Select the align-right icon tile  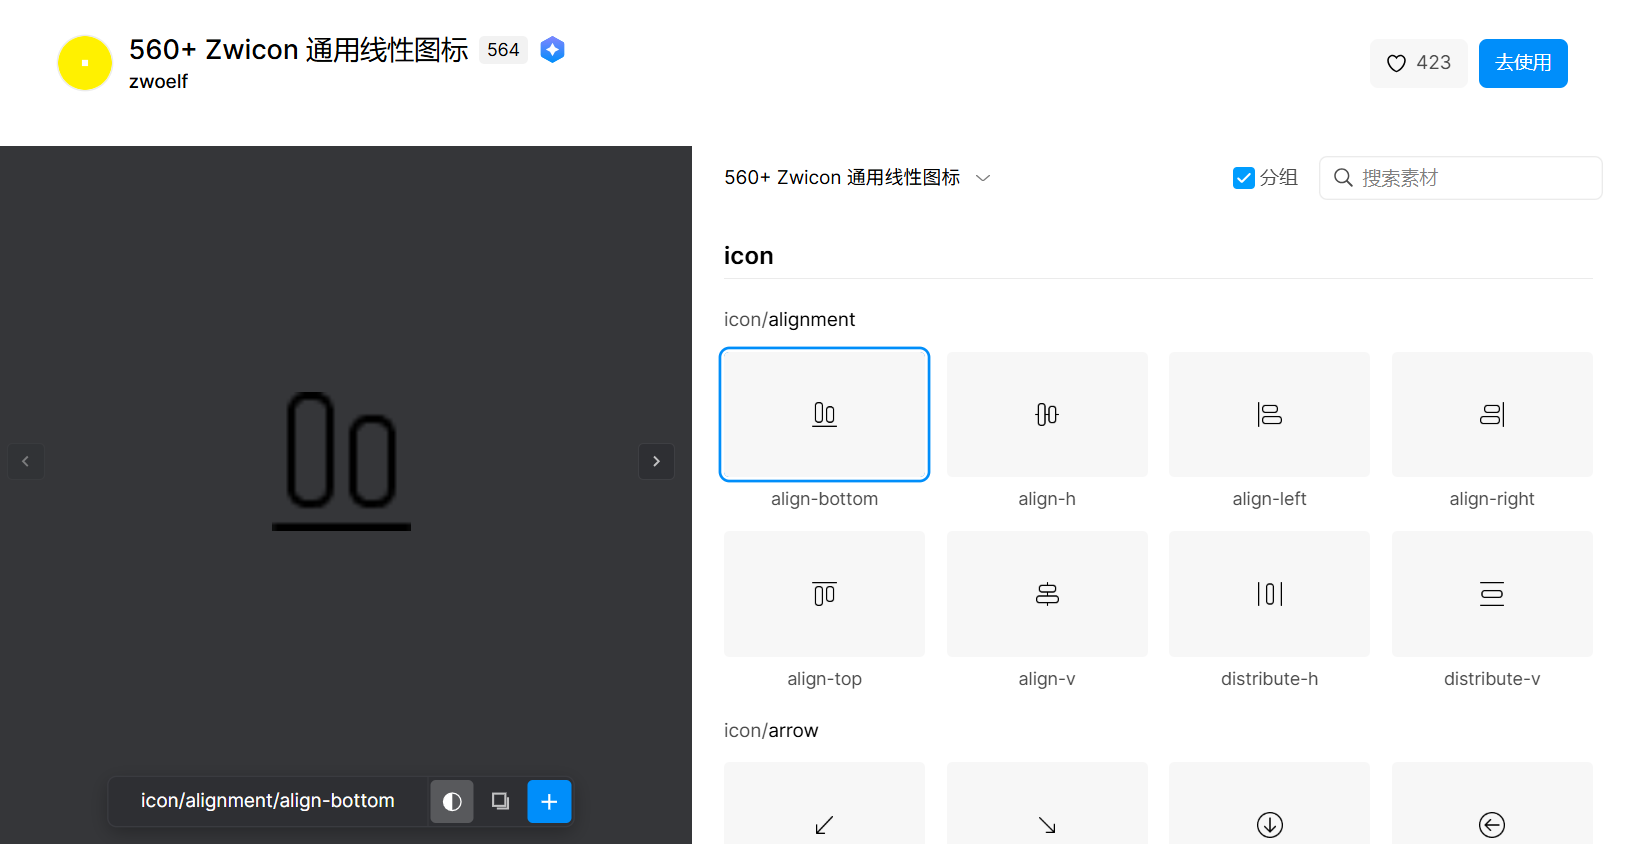tap(1492, 414)
